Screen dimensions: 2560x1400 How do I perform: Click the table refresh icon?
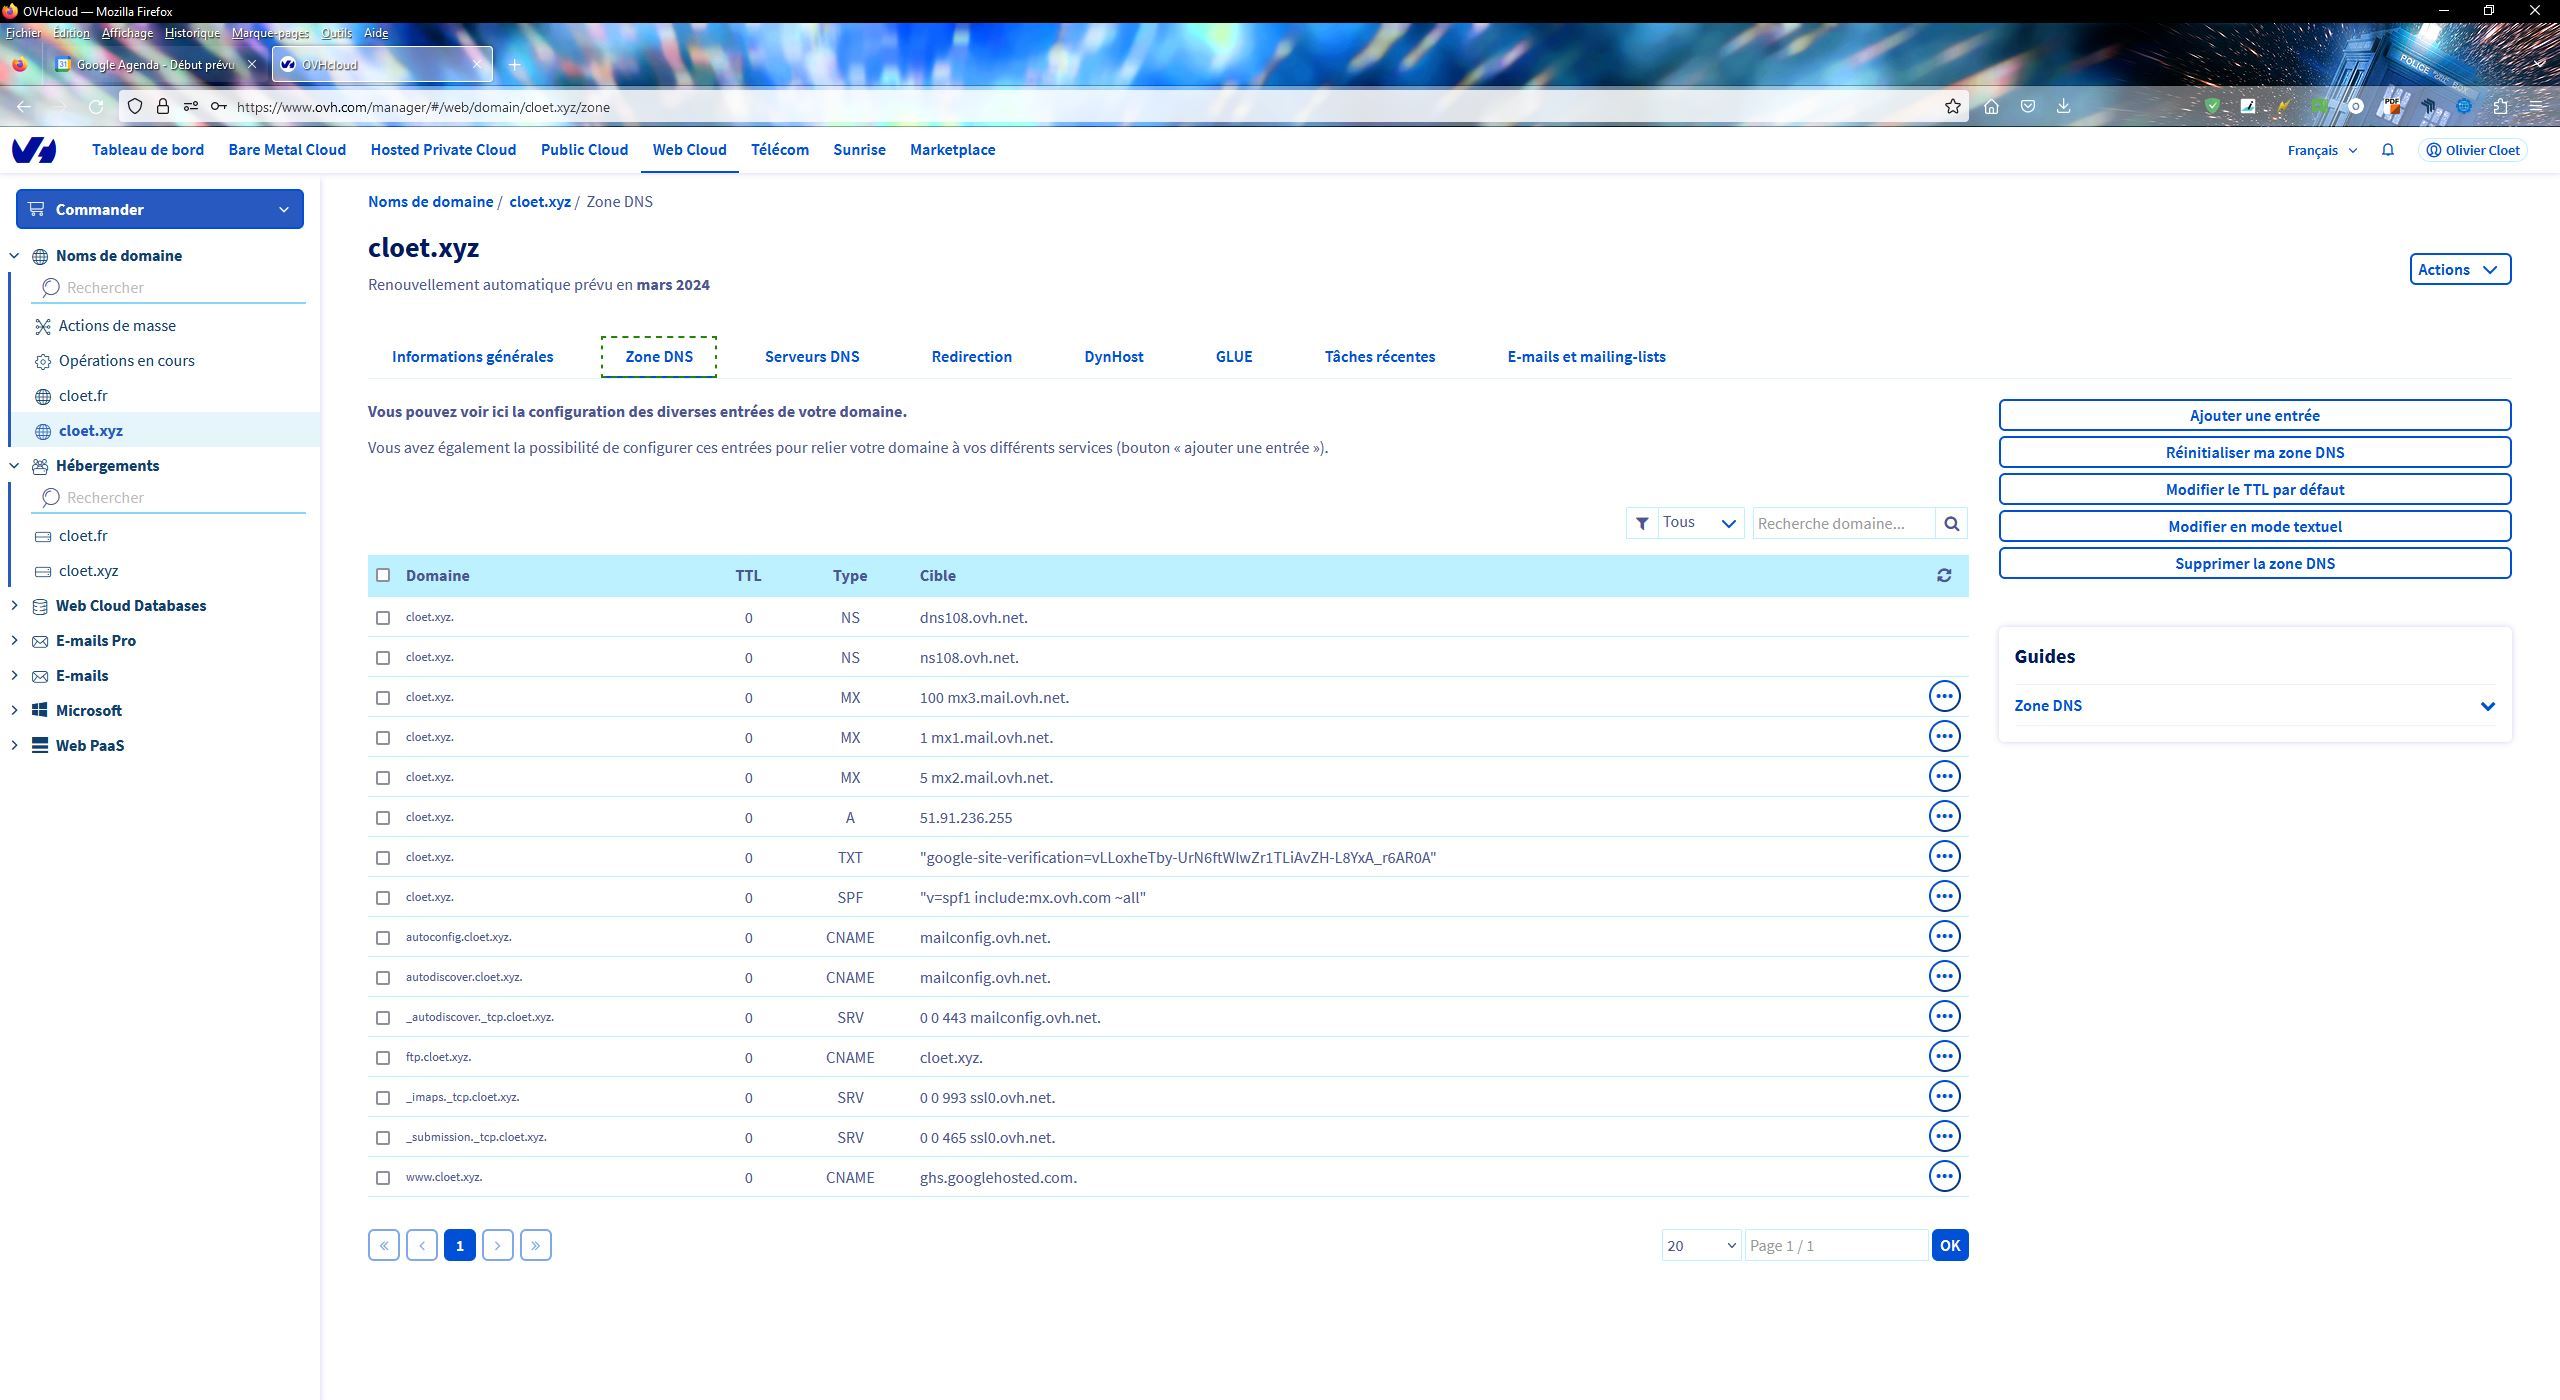tap(1943, 575)
